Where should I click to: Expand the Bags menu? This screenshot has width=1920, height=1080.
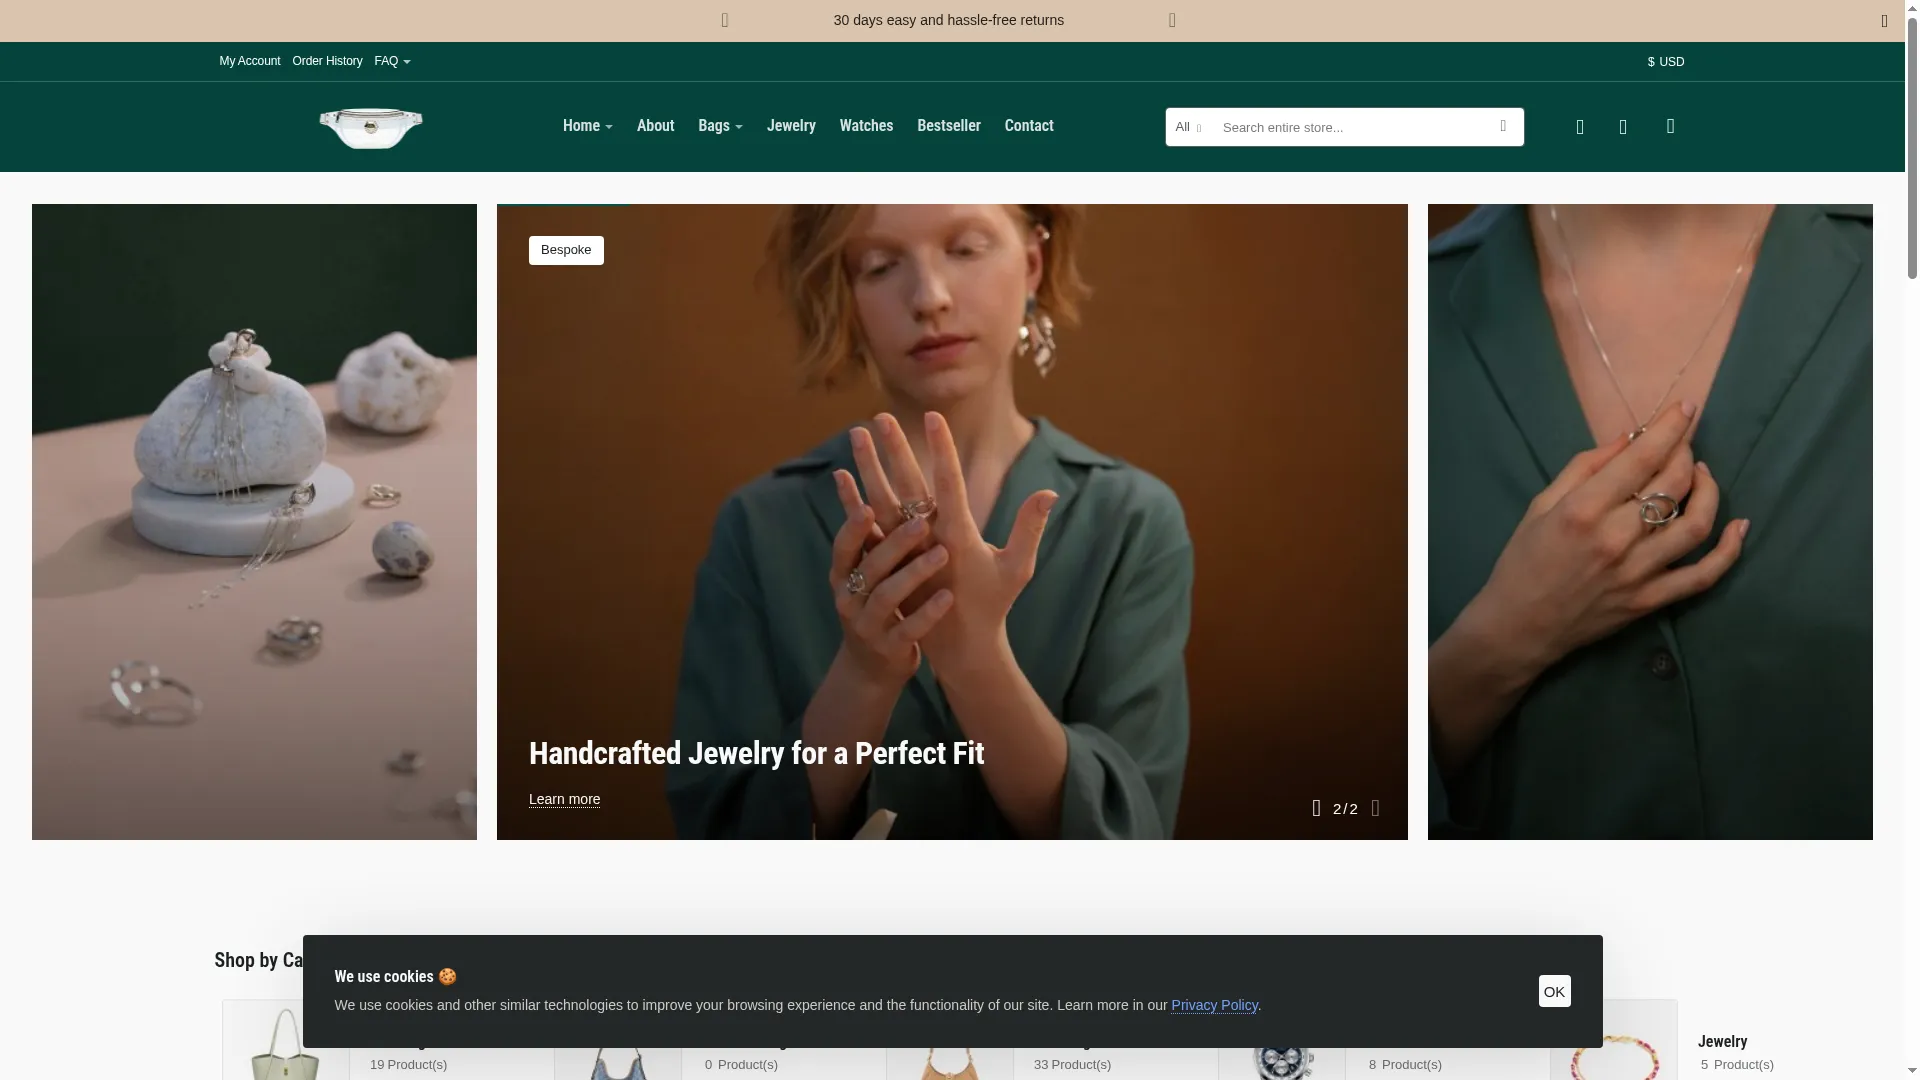(x=720, y=126)
